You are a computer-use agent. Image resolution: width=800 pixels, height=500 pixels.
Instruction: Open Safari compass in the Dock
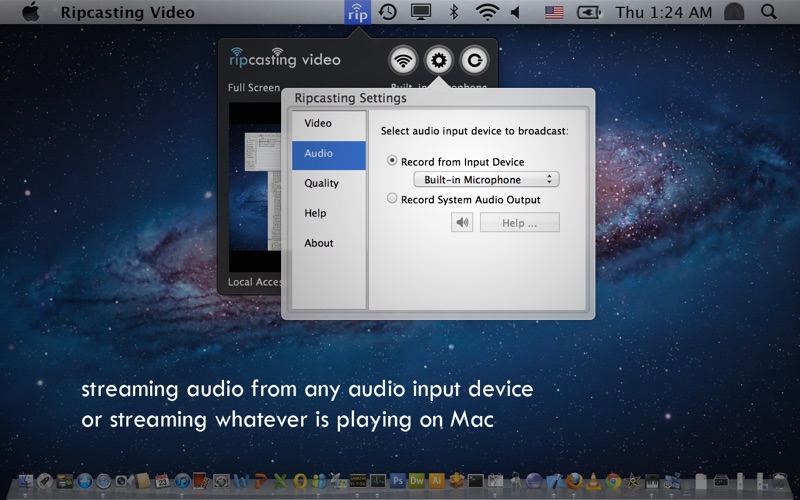(x=104, y=481)
